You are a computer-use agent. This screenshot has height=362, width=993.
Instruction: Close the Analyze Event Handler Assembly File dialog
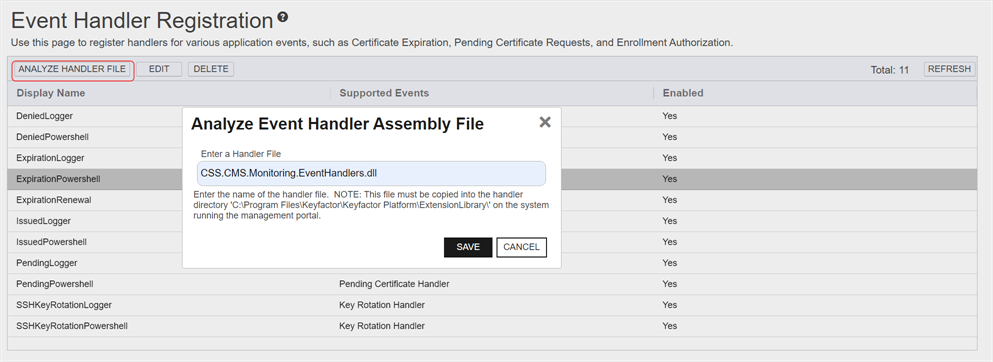click(x=545, y=122)
